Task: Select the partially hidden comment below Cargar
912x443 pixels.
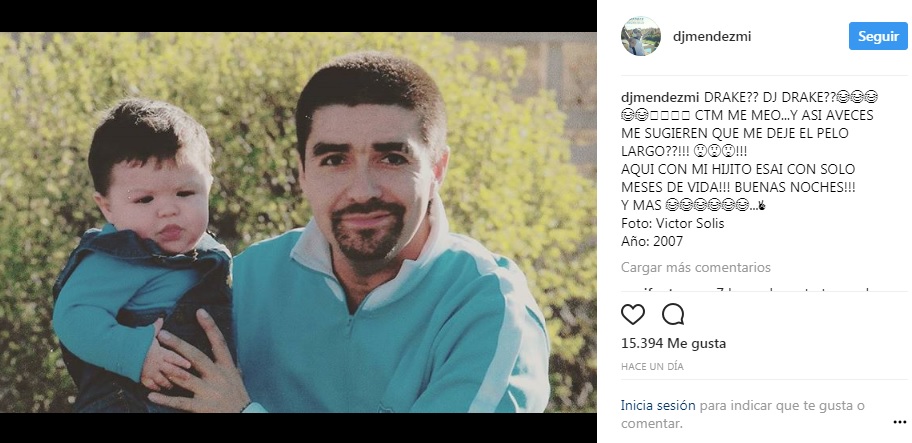Action: click(744, 288)
